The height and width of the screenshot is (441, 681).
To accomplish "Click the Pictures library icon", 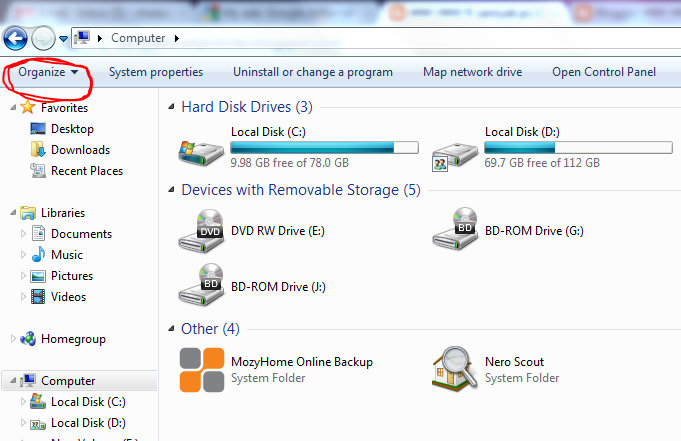I will (x=38, y=276).
